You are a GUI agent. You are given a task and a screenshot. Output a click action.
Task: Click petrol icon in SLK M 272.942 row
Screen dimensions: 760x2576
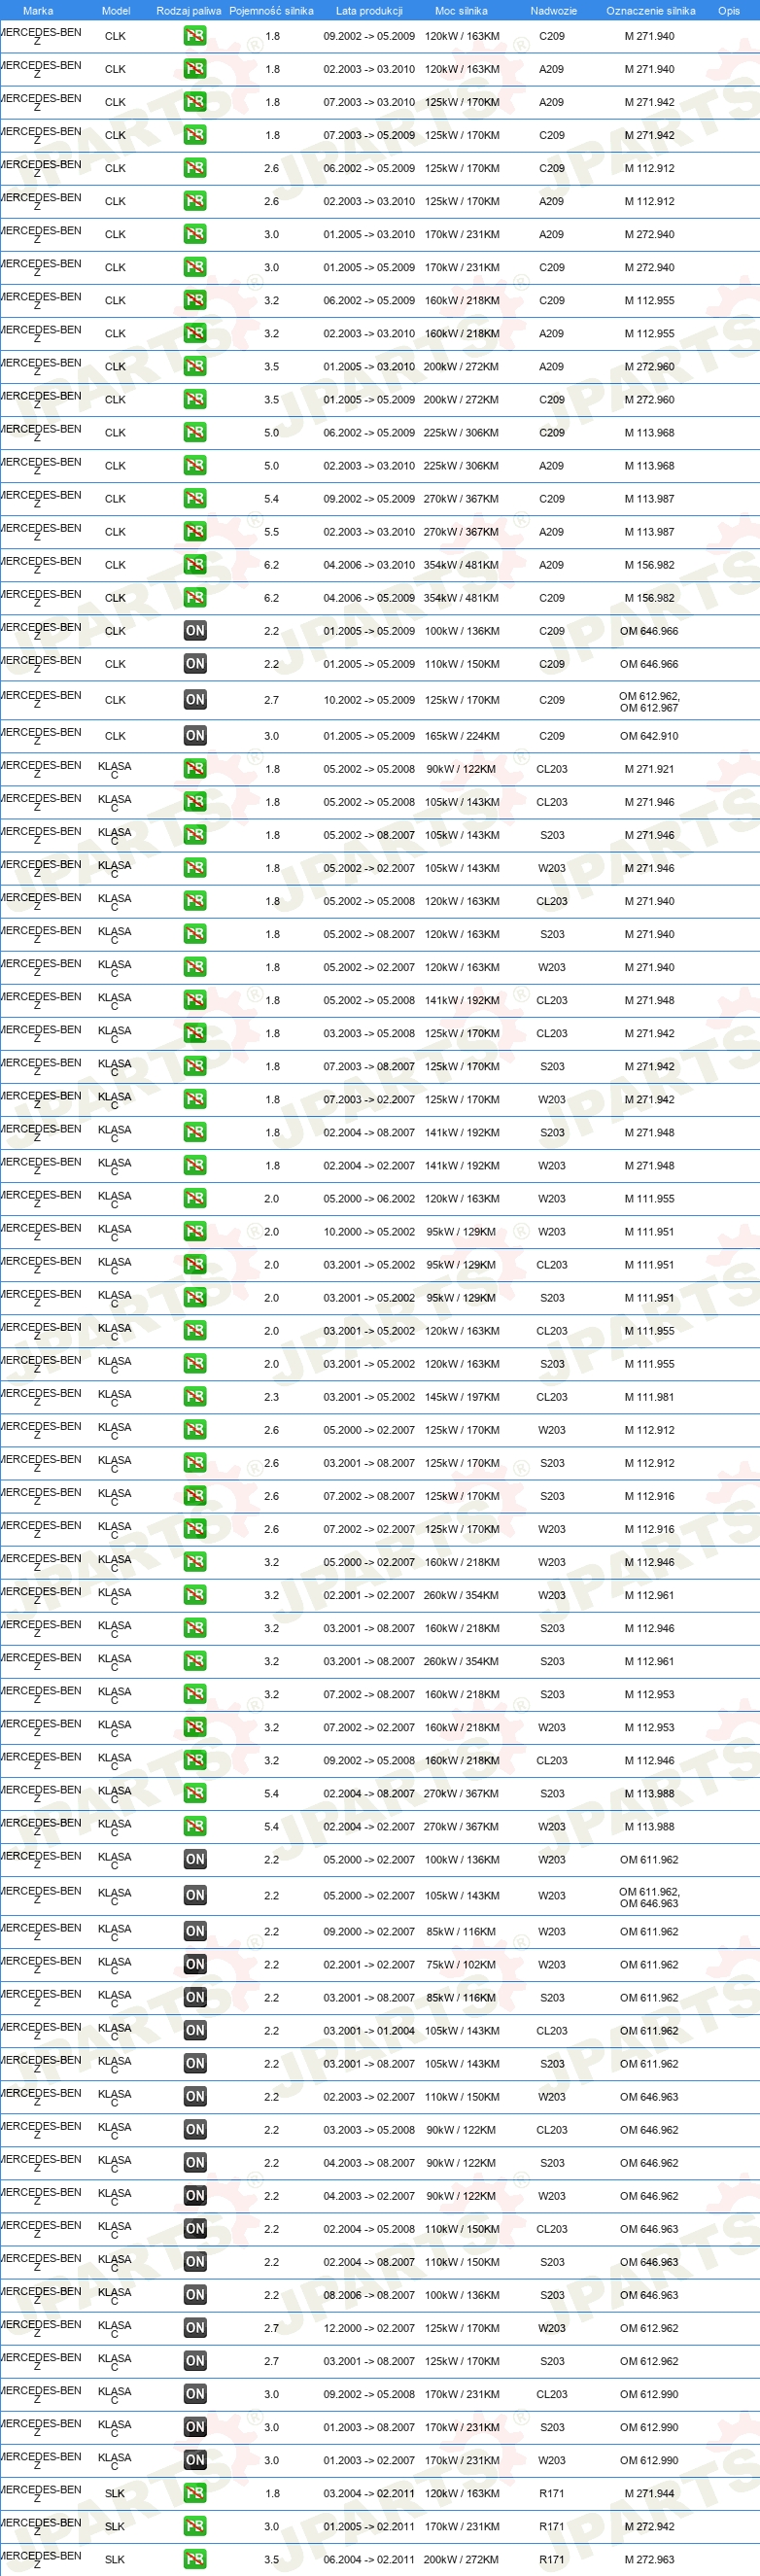pyautogui.click(x=195, y=2526)
